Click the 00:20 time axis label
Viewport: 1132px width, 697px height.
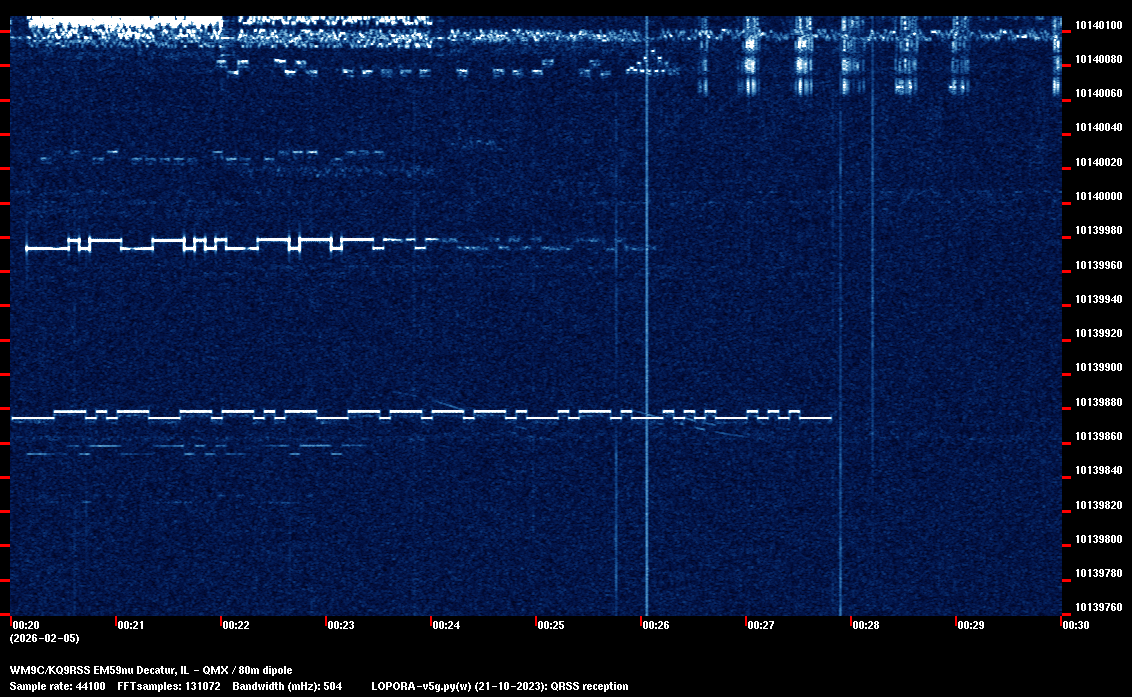pyautogui.click(x=25, y=625)
